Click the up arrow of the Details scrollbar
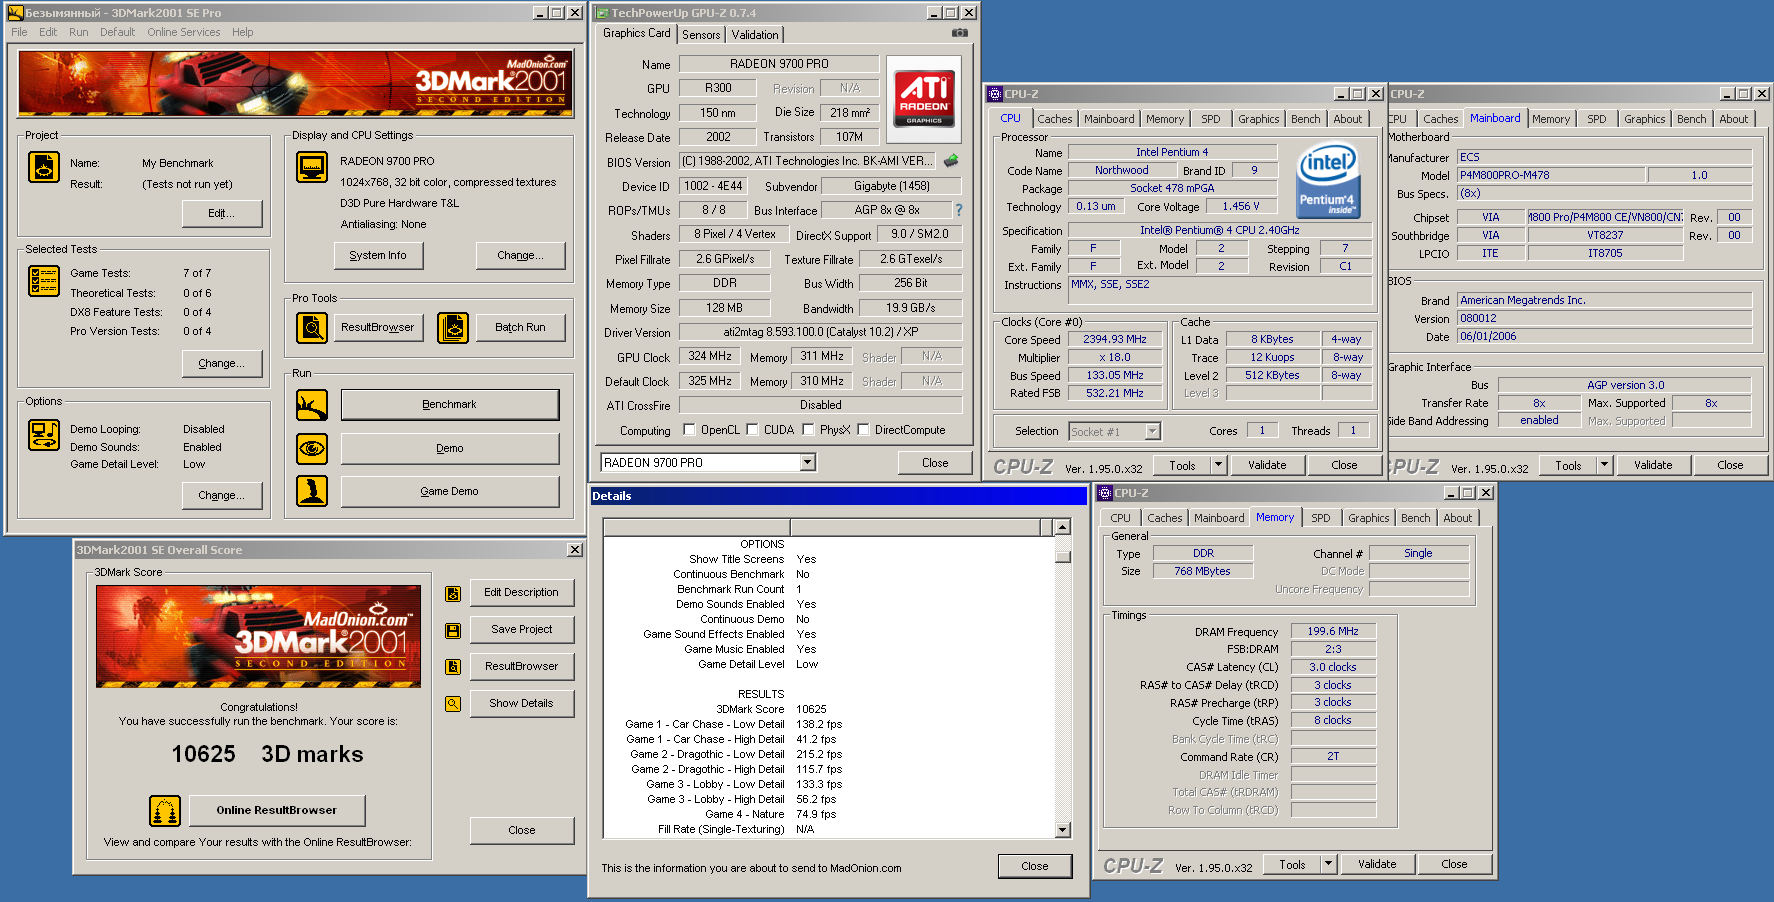The height and width of the screenshot is (902, 1774). pyautogui.click(x=1063, y=527)
